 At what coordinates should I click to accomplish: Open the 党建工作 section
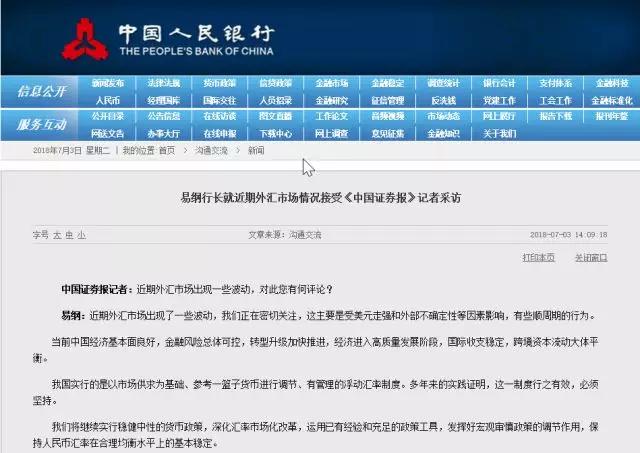(x=500, y=100)
